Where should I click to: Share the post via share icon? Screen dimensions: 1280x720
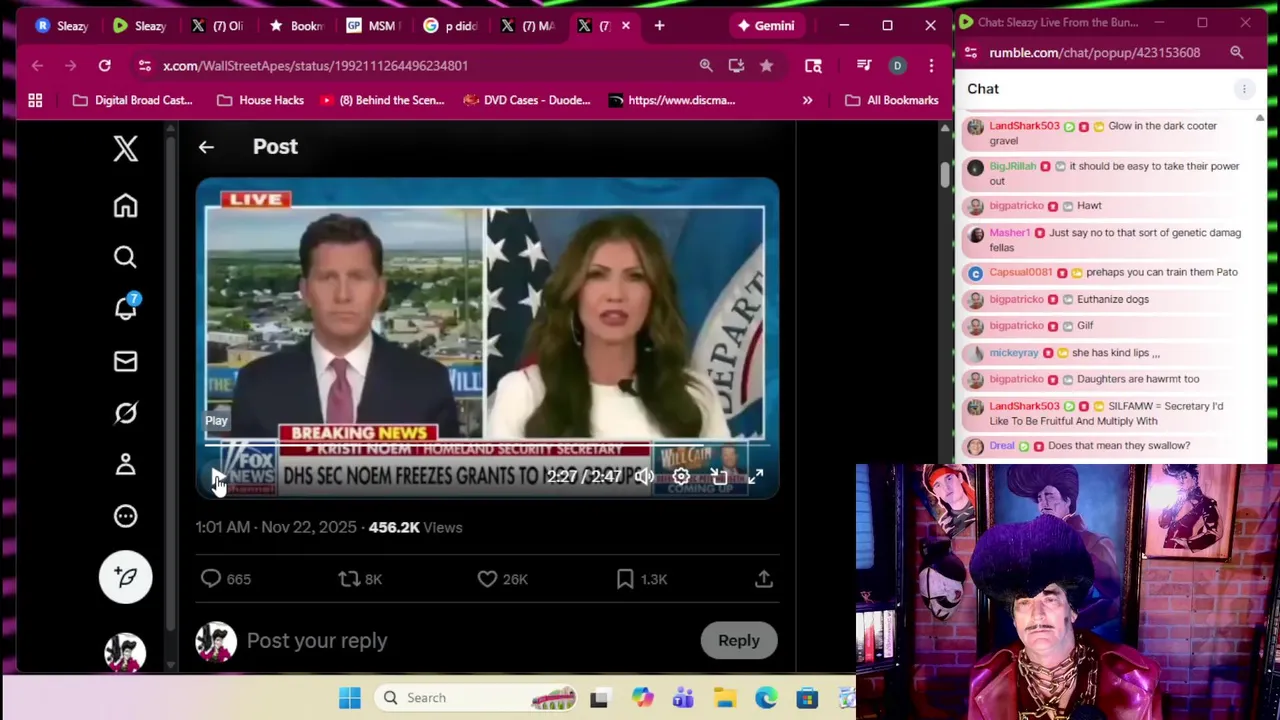click(x=763, y=579)
